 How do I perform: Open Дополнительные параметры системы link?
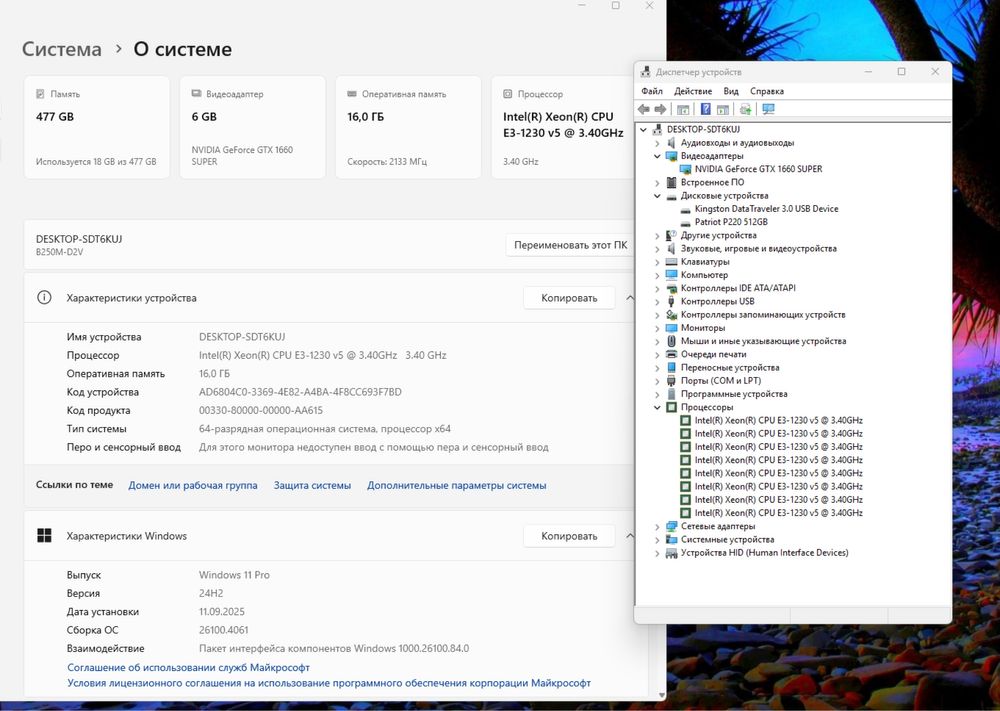coord(457,485)
